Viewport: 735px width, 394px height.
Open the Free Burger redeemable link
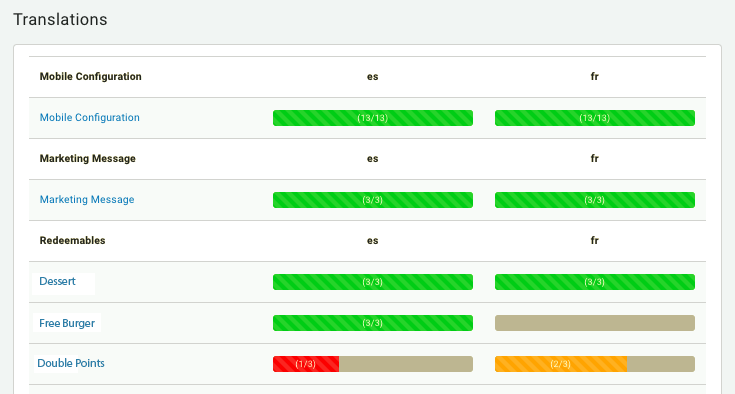coord(67,323)
